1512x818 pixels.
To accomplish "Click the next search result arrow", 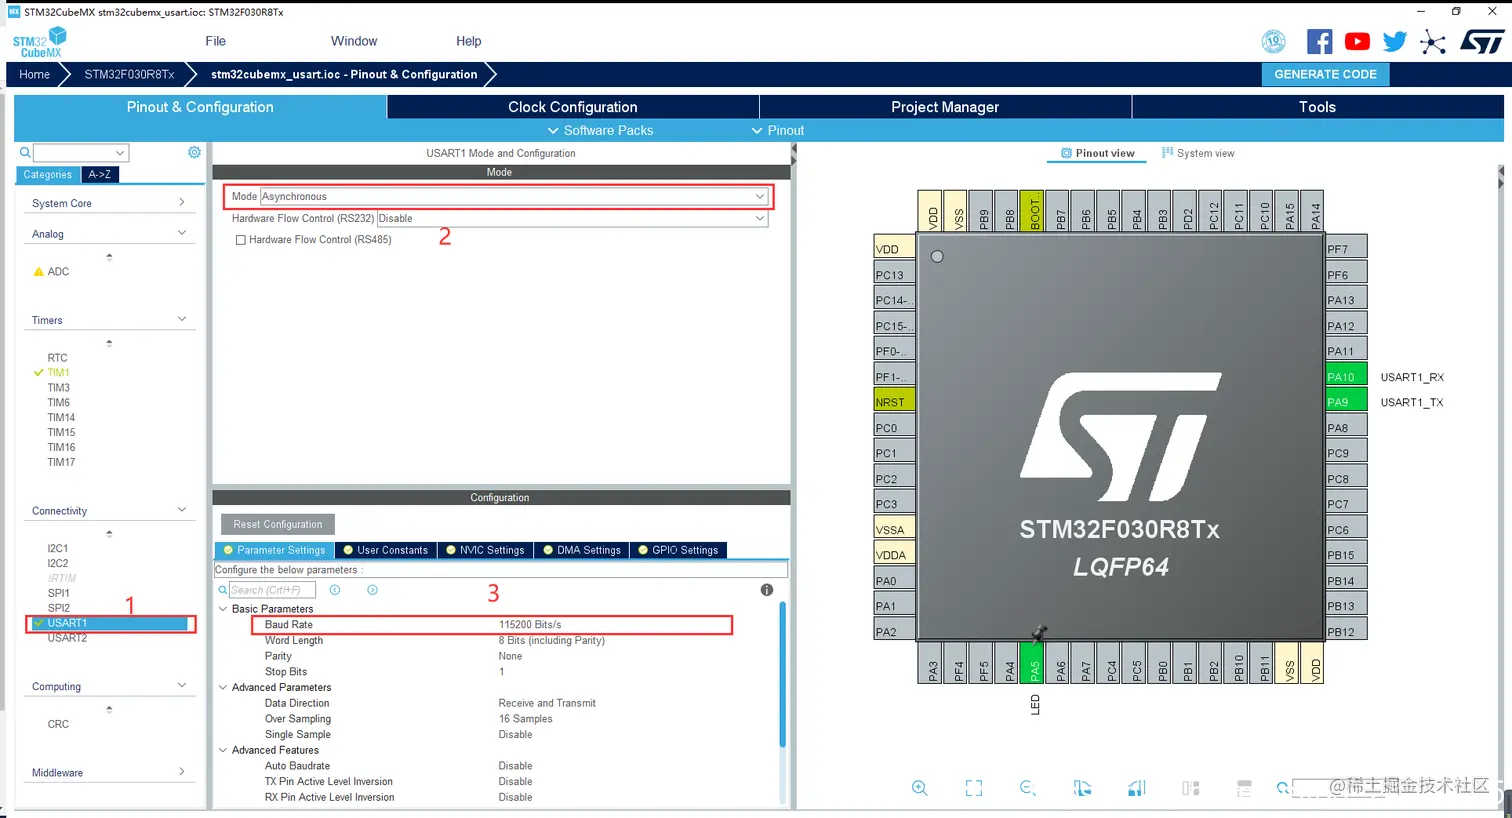I will (372, 590).
